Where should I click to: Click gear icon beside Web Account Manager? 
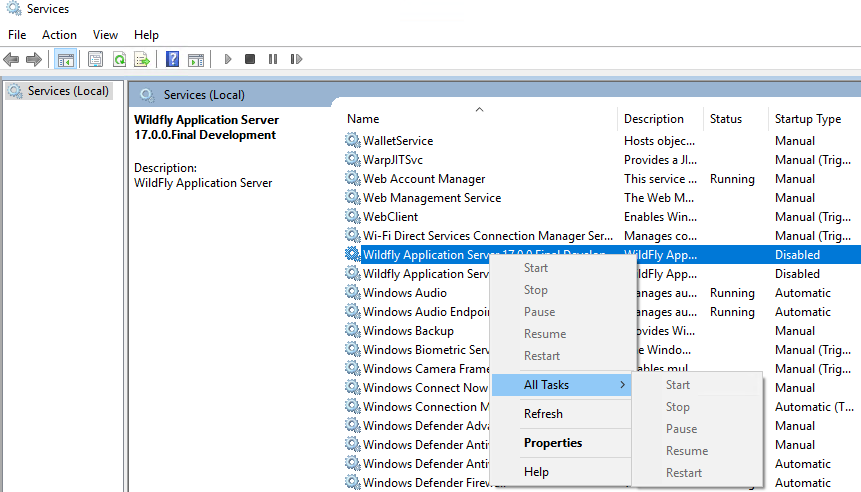tap(353, 178)
